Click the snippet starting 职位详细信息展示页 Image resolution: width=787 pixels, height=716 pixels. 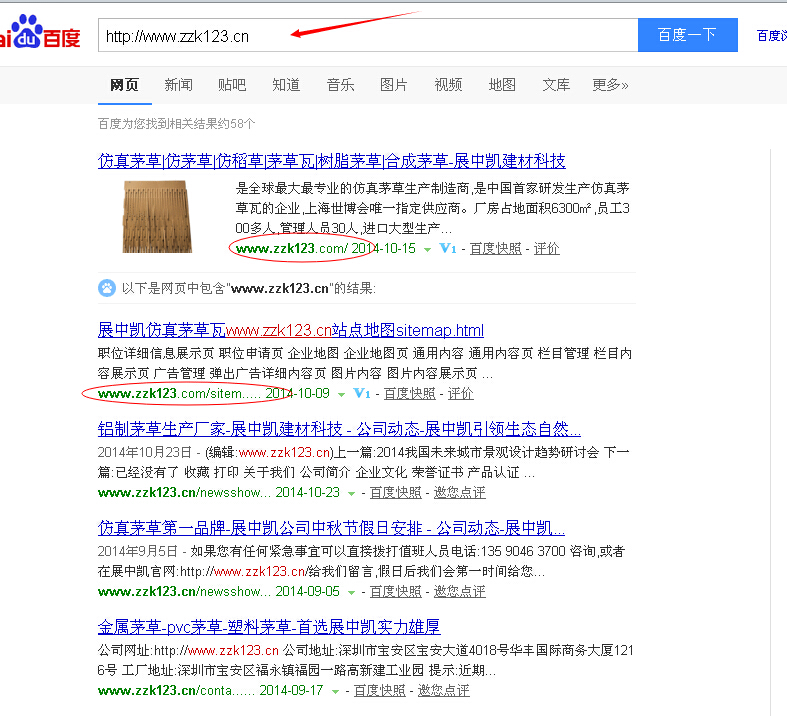[x=365, y=363]
